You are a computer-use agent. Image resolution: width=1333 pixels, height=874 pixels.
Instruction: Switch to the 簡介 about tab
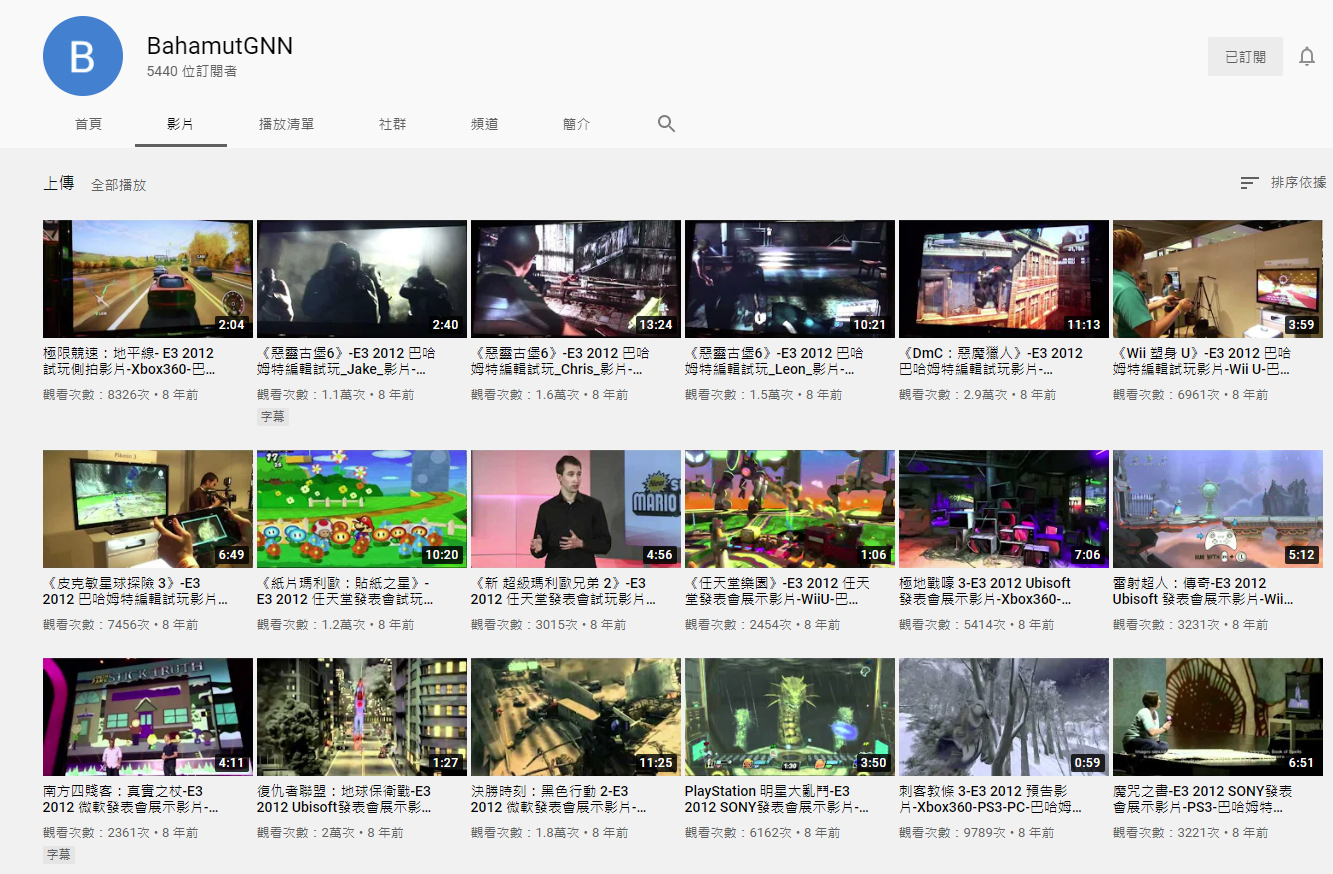576,124
